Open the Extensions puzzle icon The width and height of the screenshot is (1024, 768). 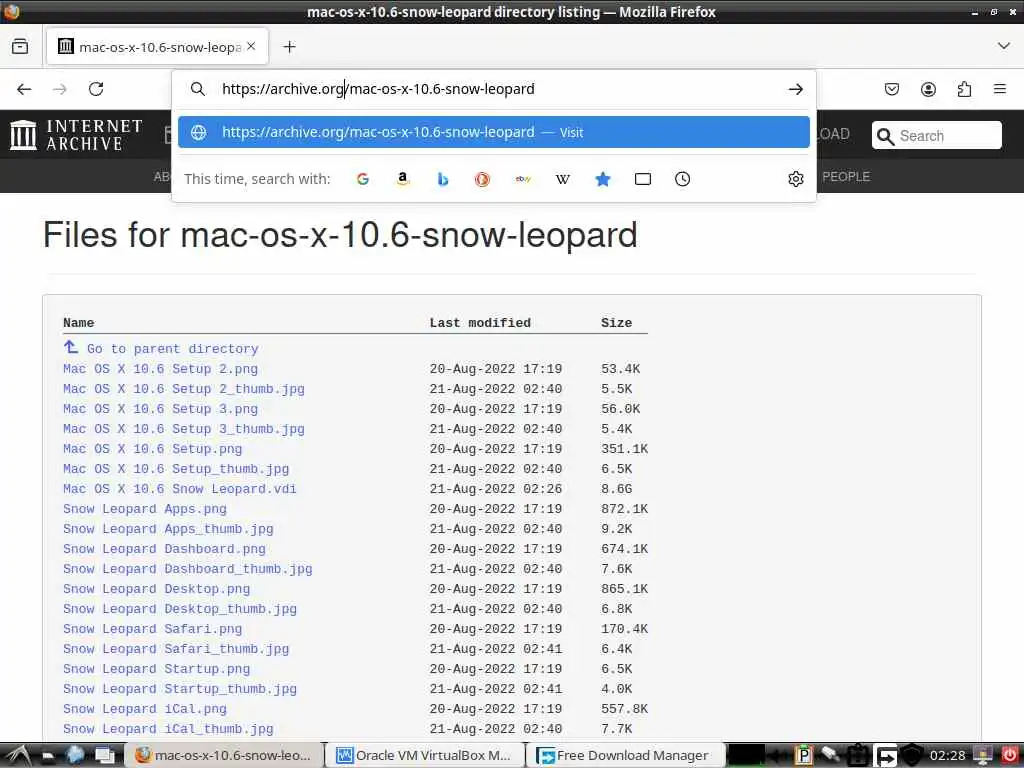(964, 89)
